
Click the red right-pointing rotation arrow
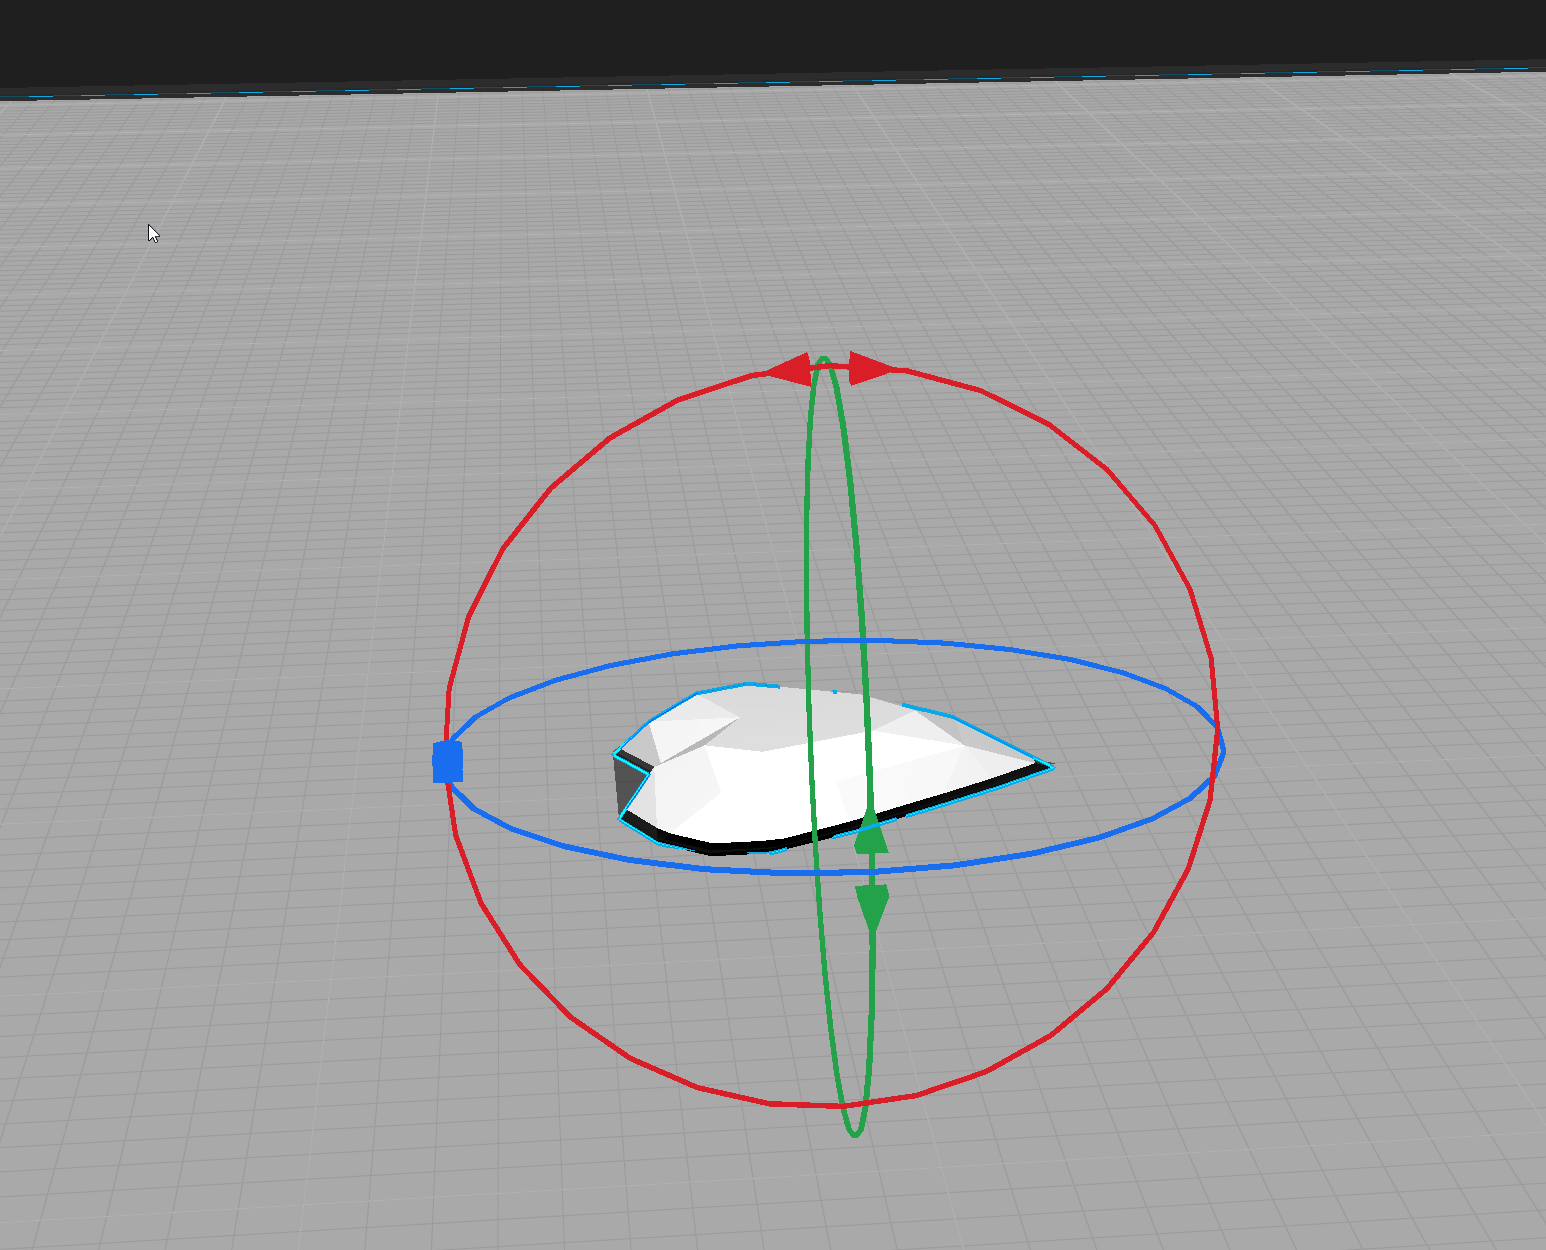pos(871,368)
